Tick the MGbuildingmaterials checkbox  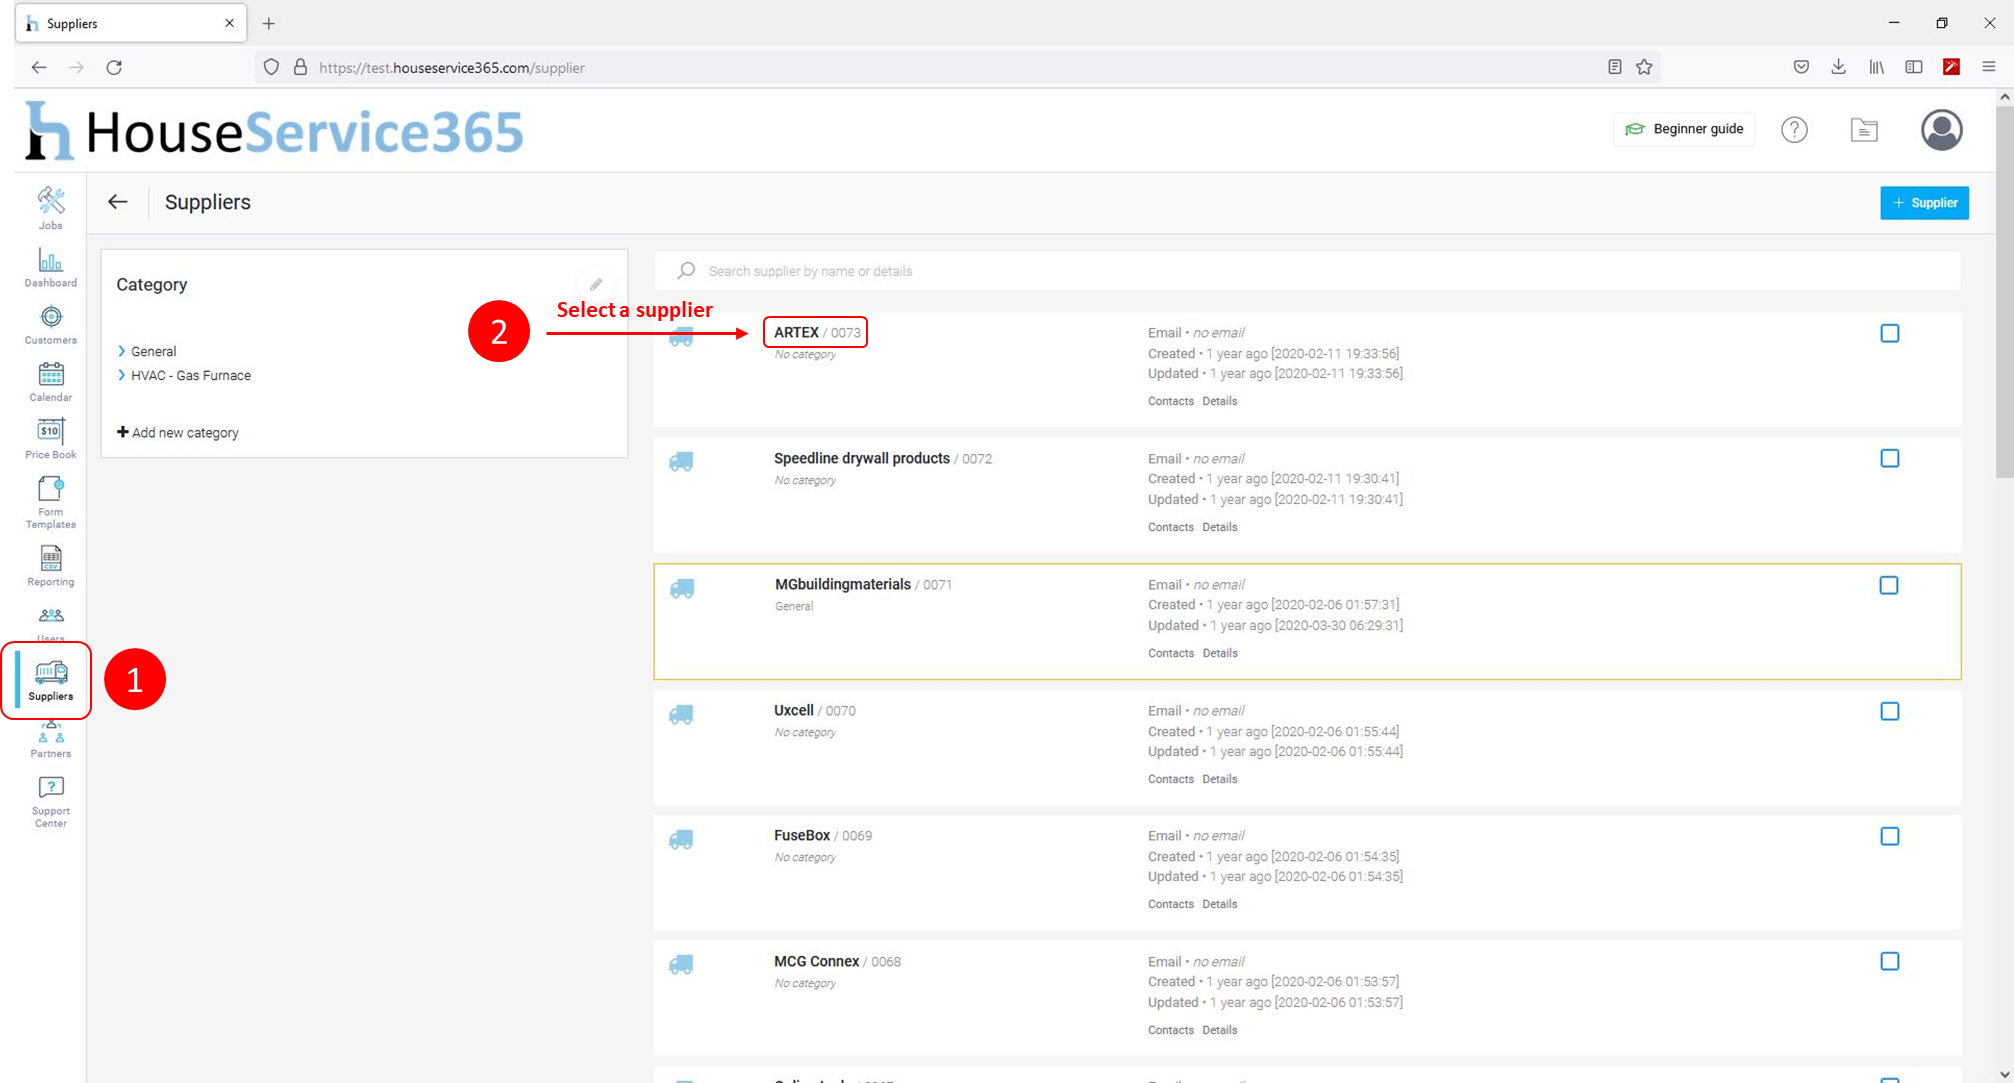(x=1889, y=585)
